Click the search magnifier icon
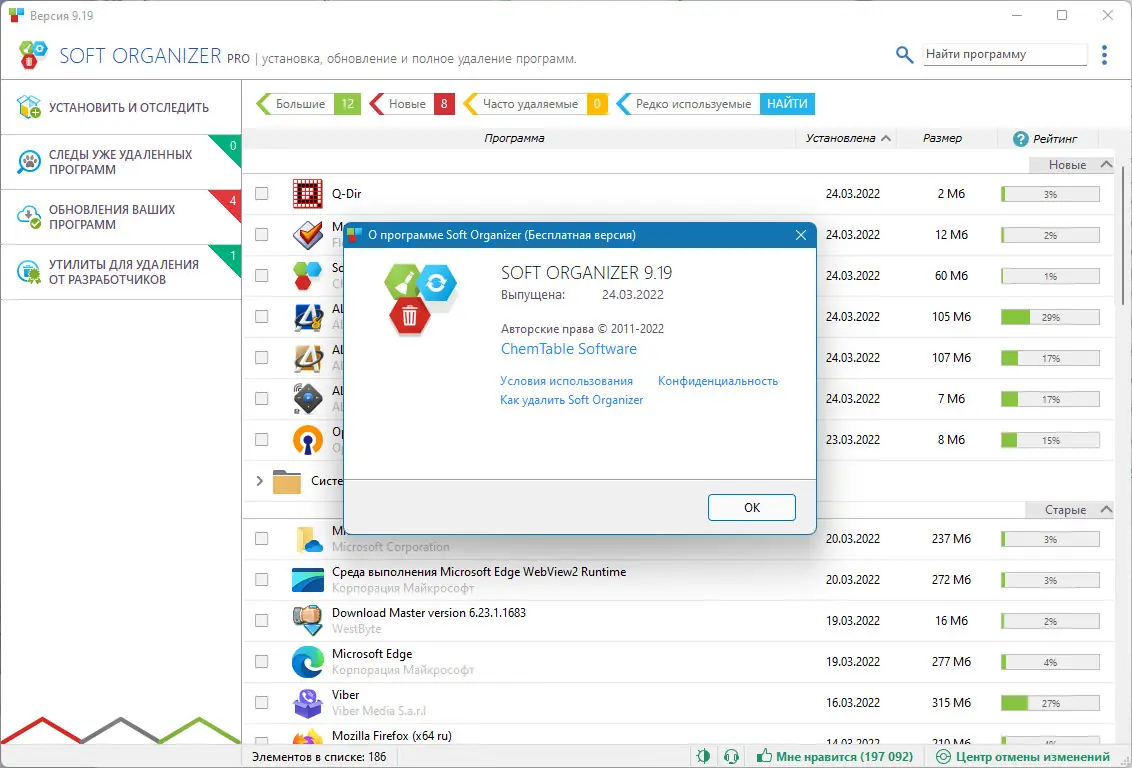This screenshot has height=768, width=1132. pyautogui.click(x=904, y=55)
